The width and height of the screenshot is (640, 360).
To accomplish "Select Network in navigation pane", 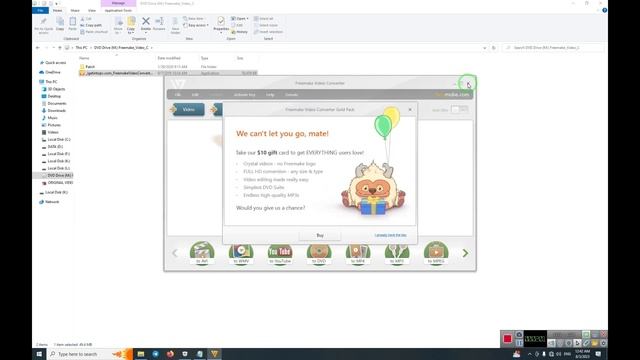I will 49,202.
